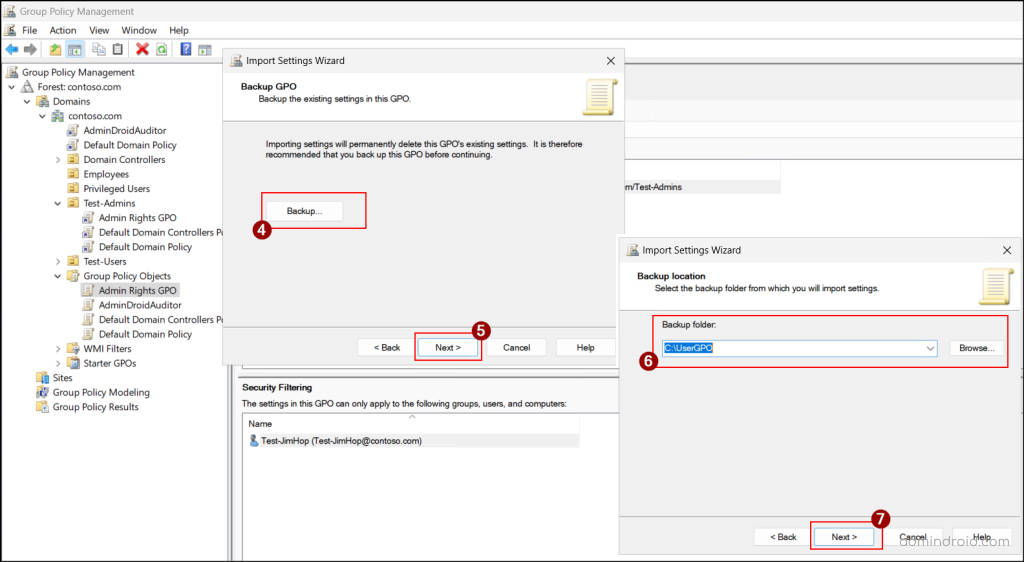
Task: Click the Group Policy Modeling icon
Action: tap(42, 392)
